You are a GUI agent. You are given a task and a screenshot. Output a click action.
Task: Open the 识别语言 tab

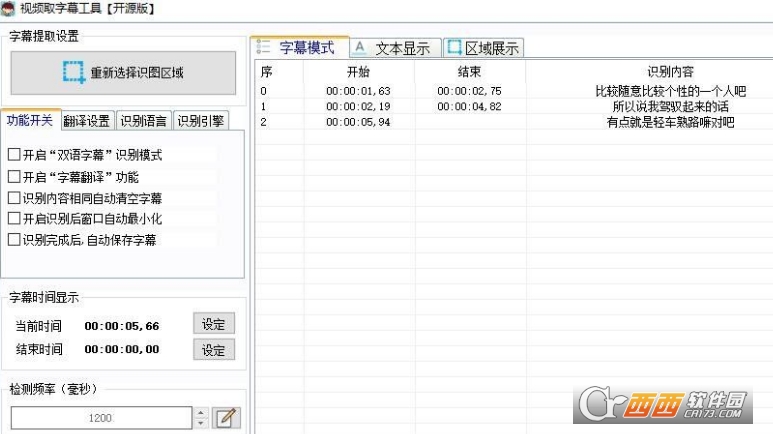[x=144, y=120]
